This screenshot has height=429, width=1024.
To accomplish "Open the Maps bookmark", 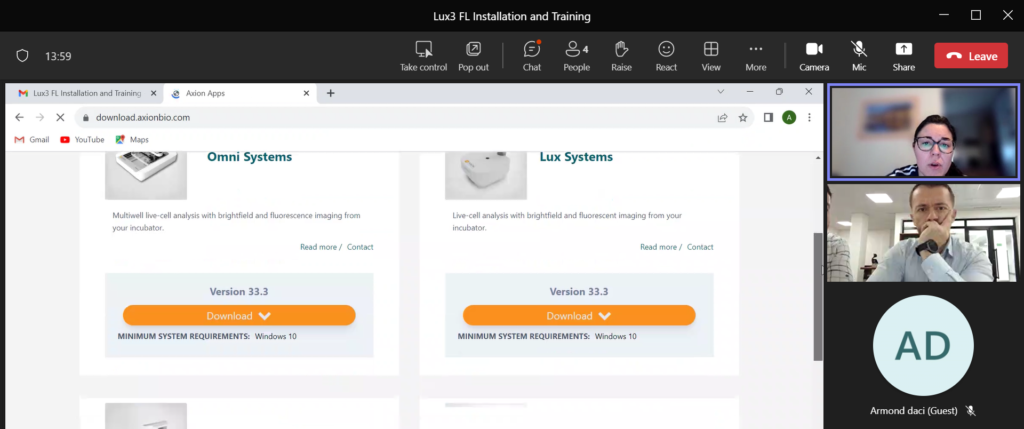I will coord(132,140).
